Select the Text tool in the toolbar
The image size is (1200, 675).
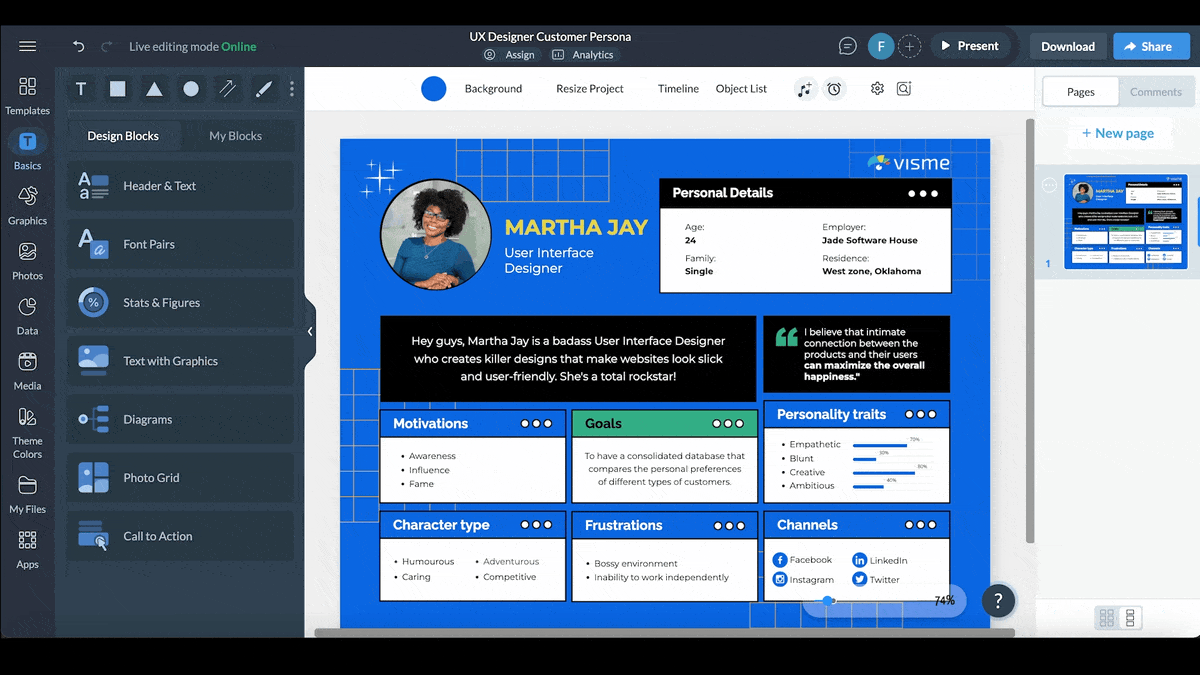click(80, 88)
